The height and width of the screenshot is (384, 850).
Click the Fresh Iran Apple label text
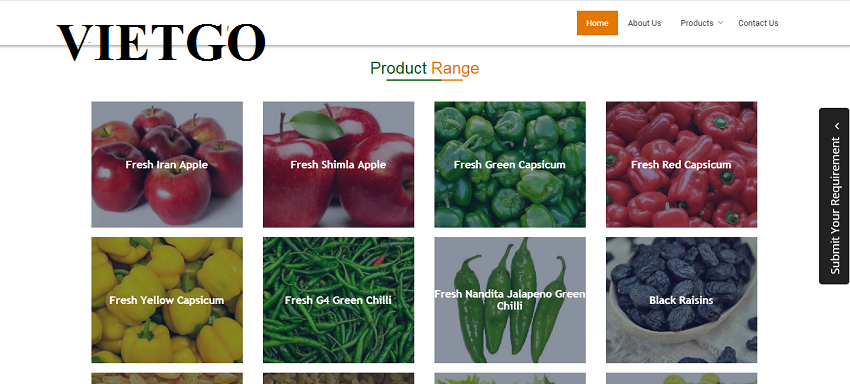click(x=166, y=164)
